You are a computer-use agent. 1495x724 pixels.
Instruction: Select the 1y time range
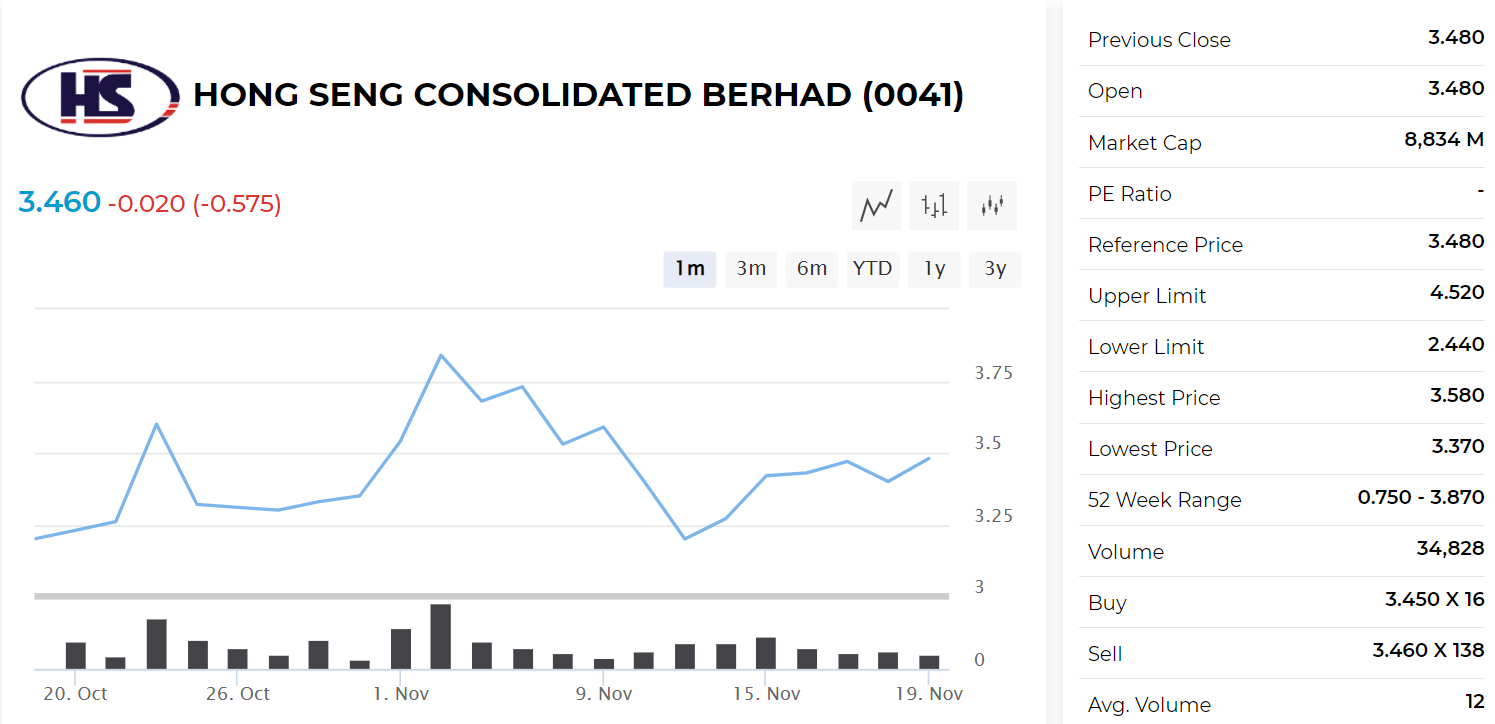pos(934,269)
